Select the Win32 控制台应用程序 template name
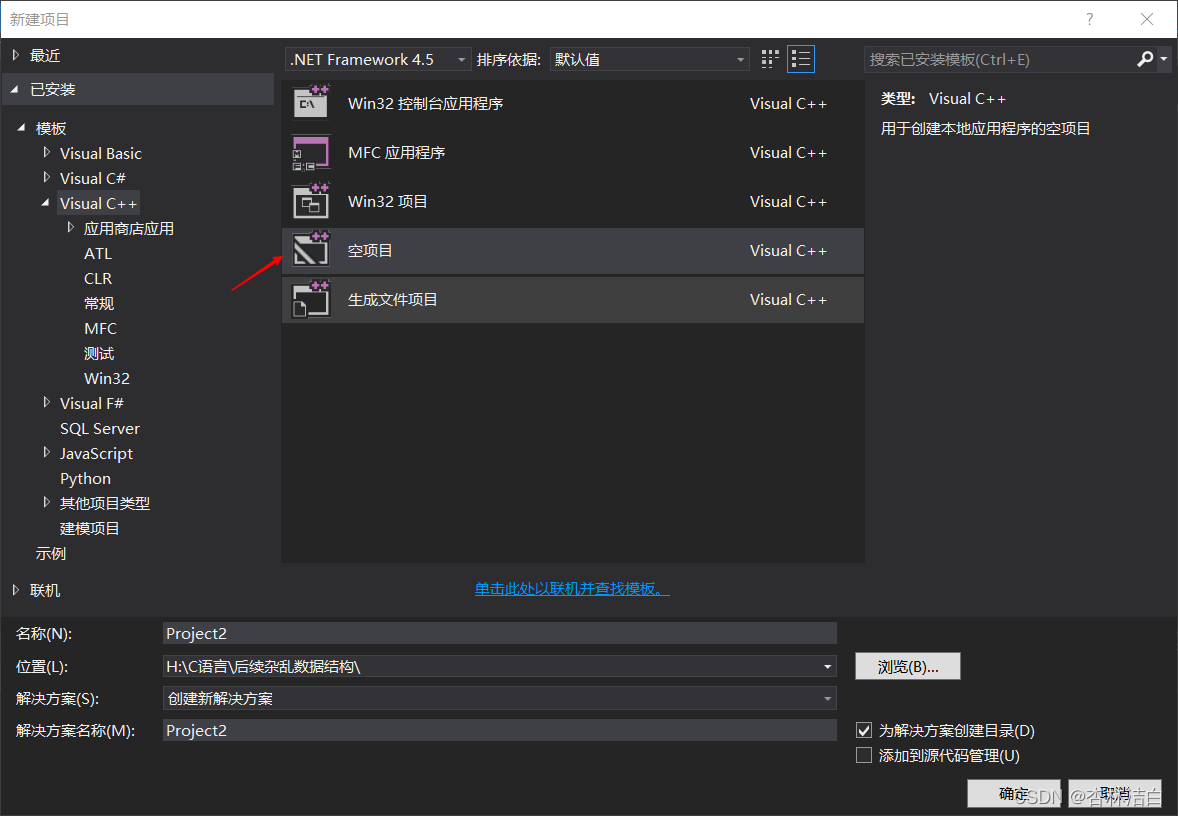This screenshot has width=1178, height=816. 425,104
